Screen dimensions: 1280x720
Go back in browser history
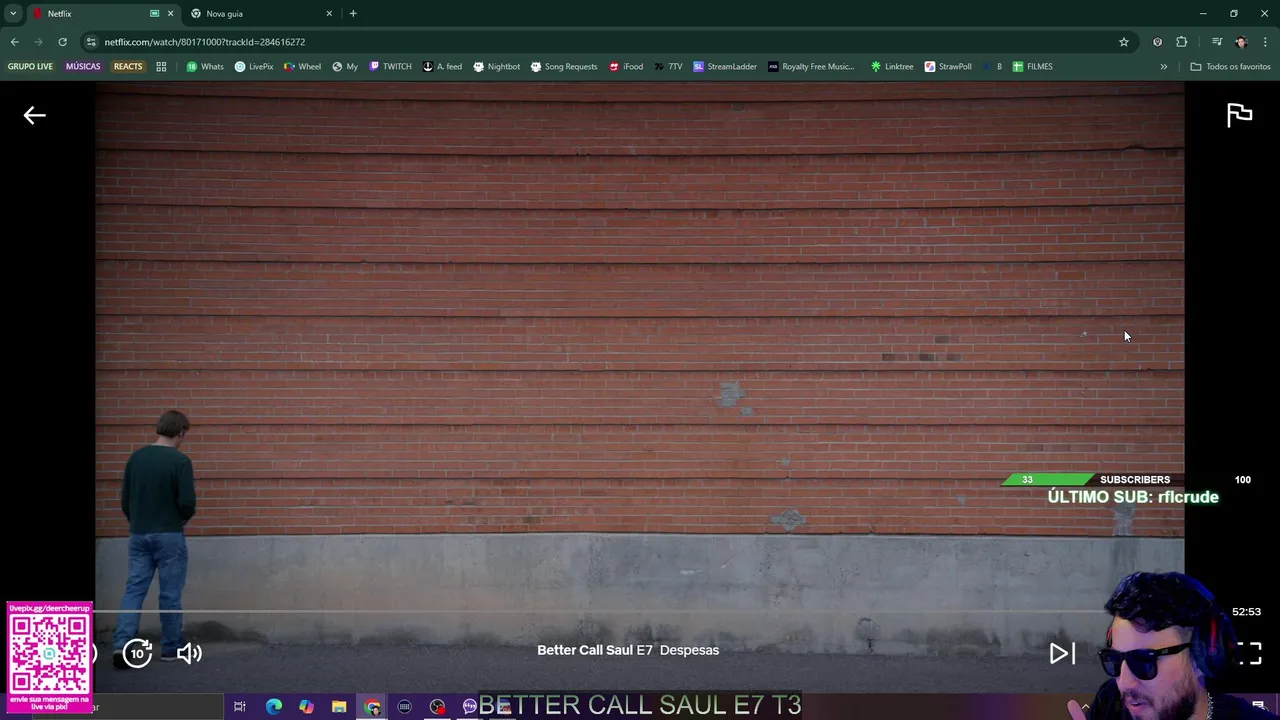(x=15, y=42)
